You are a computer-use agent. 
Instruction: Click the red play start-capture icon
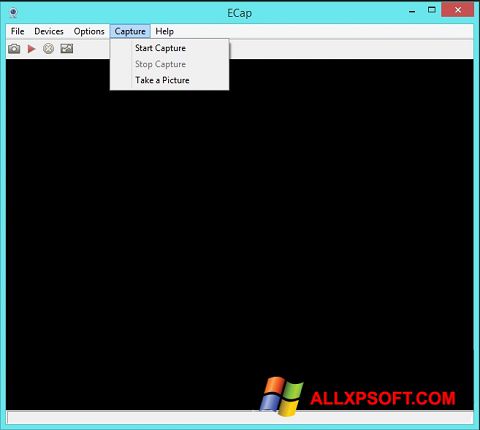click(x=31, y=49)
